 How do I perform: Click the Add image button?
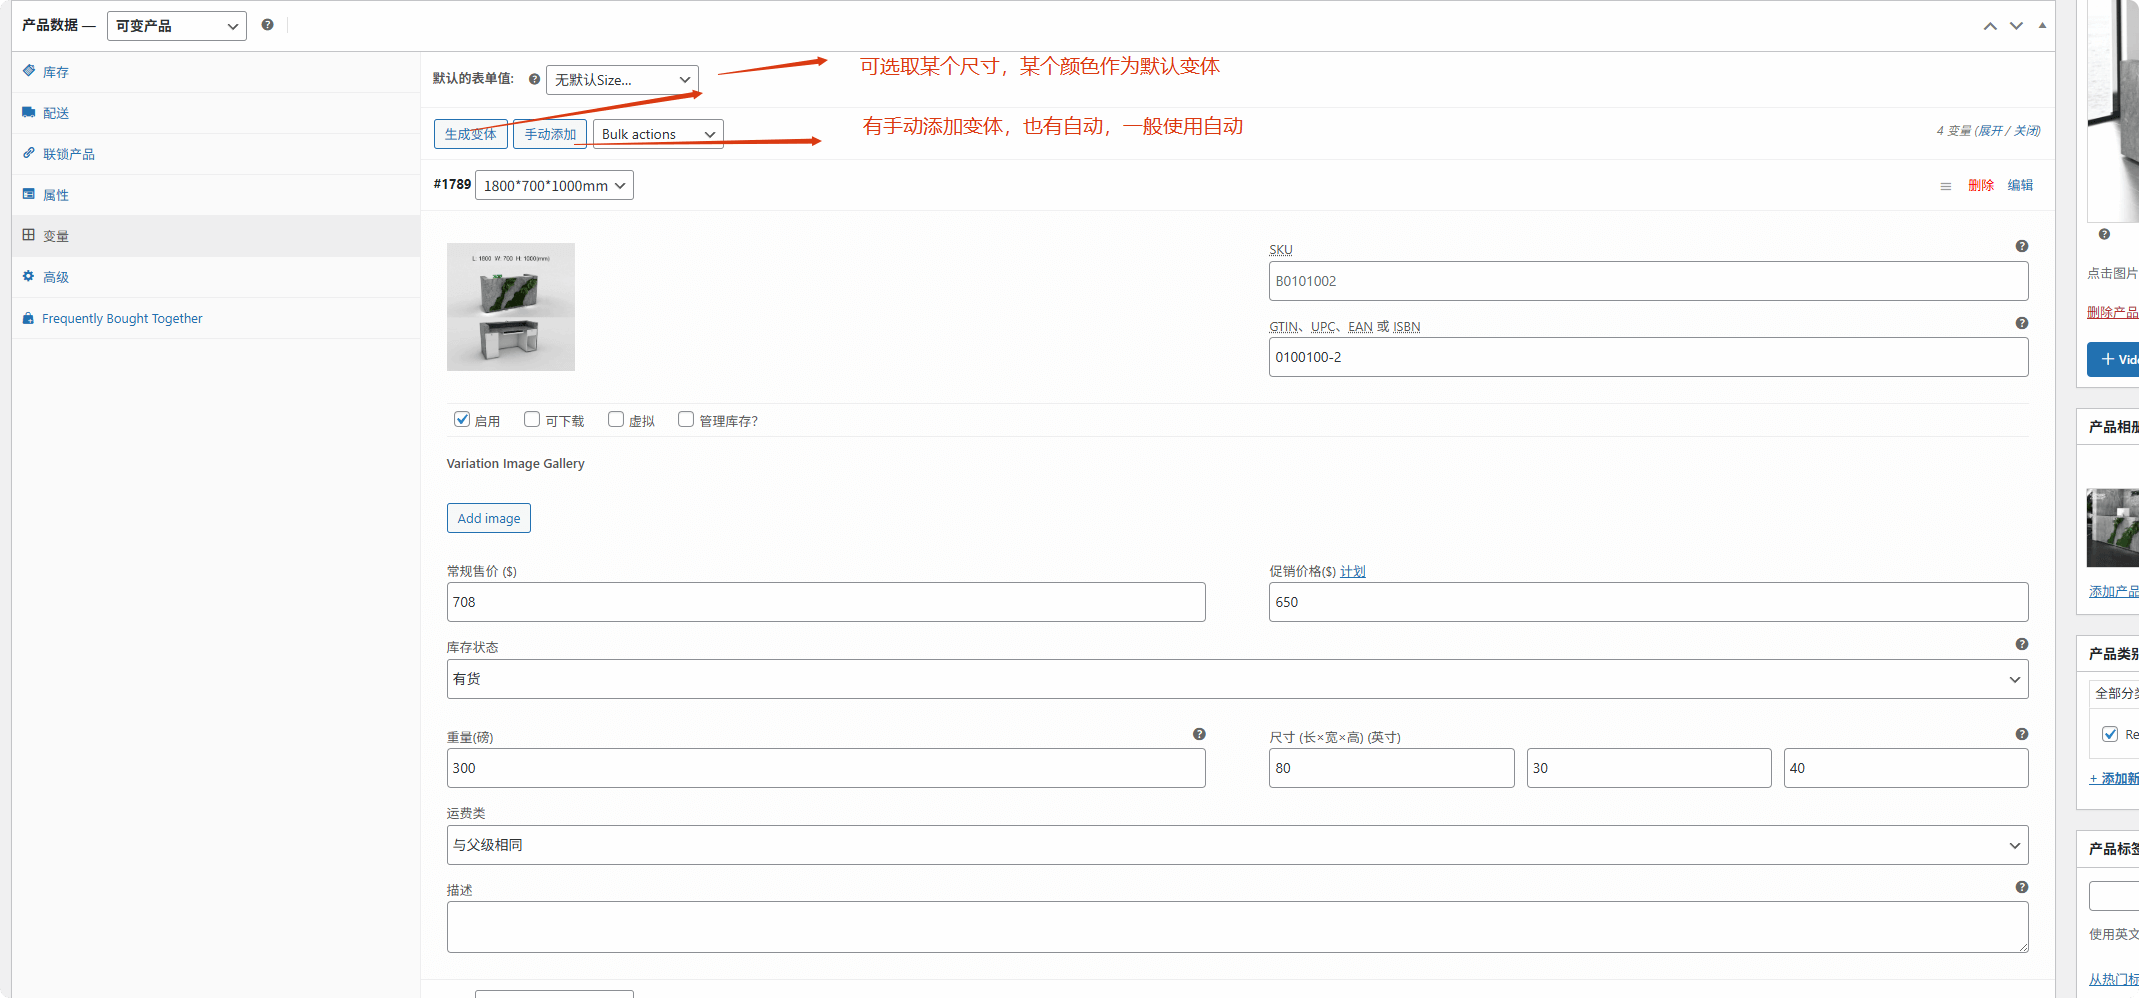488,518
